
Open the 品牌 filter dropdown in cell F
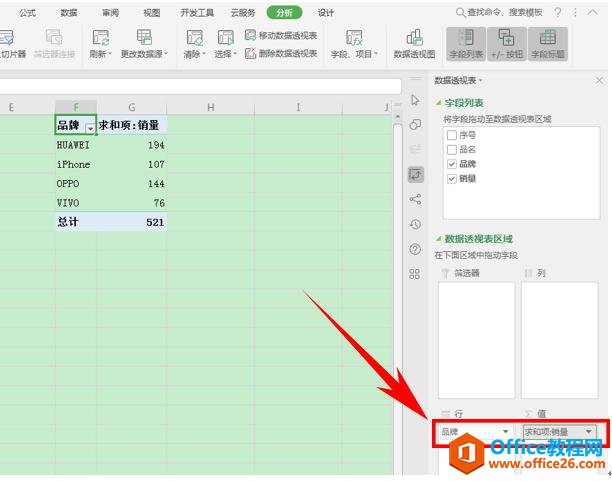pyautogui.click(x=91, y=128)
